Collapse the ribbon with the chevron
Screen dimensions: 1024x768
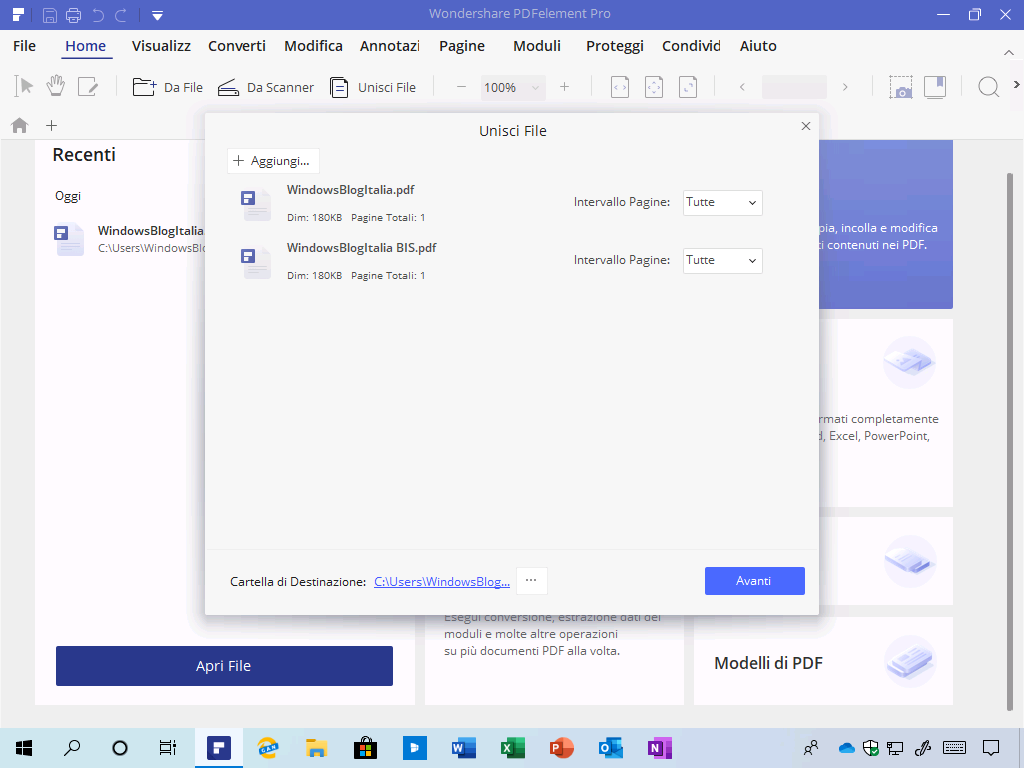tap(1008, 52)
